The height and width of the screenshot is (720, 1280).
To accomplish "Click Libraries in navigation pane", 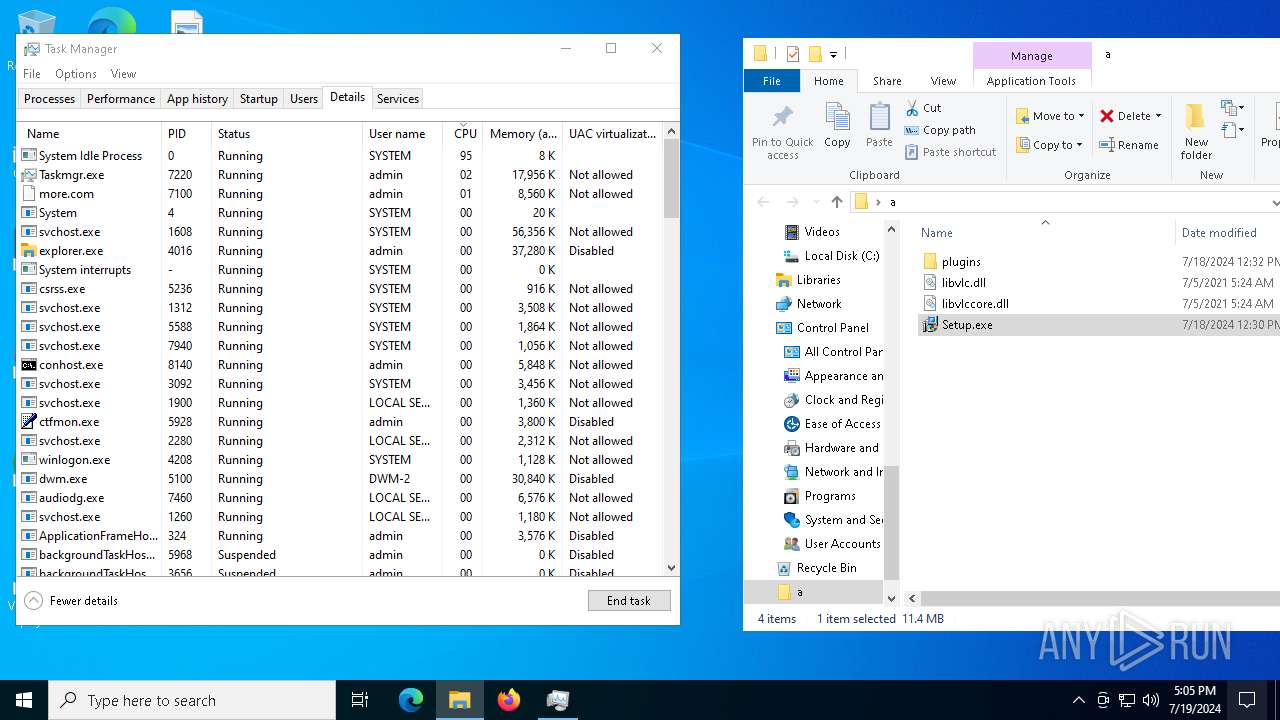I will [x=818, y=280].
